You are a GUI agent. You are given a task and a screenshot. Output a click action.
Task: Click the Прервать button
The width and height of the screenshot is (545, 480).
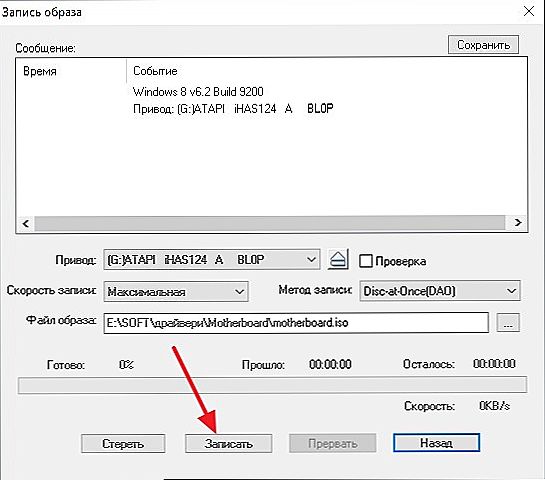click(x=333, y=443)
